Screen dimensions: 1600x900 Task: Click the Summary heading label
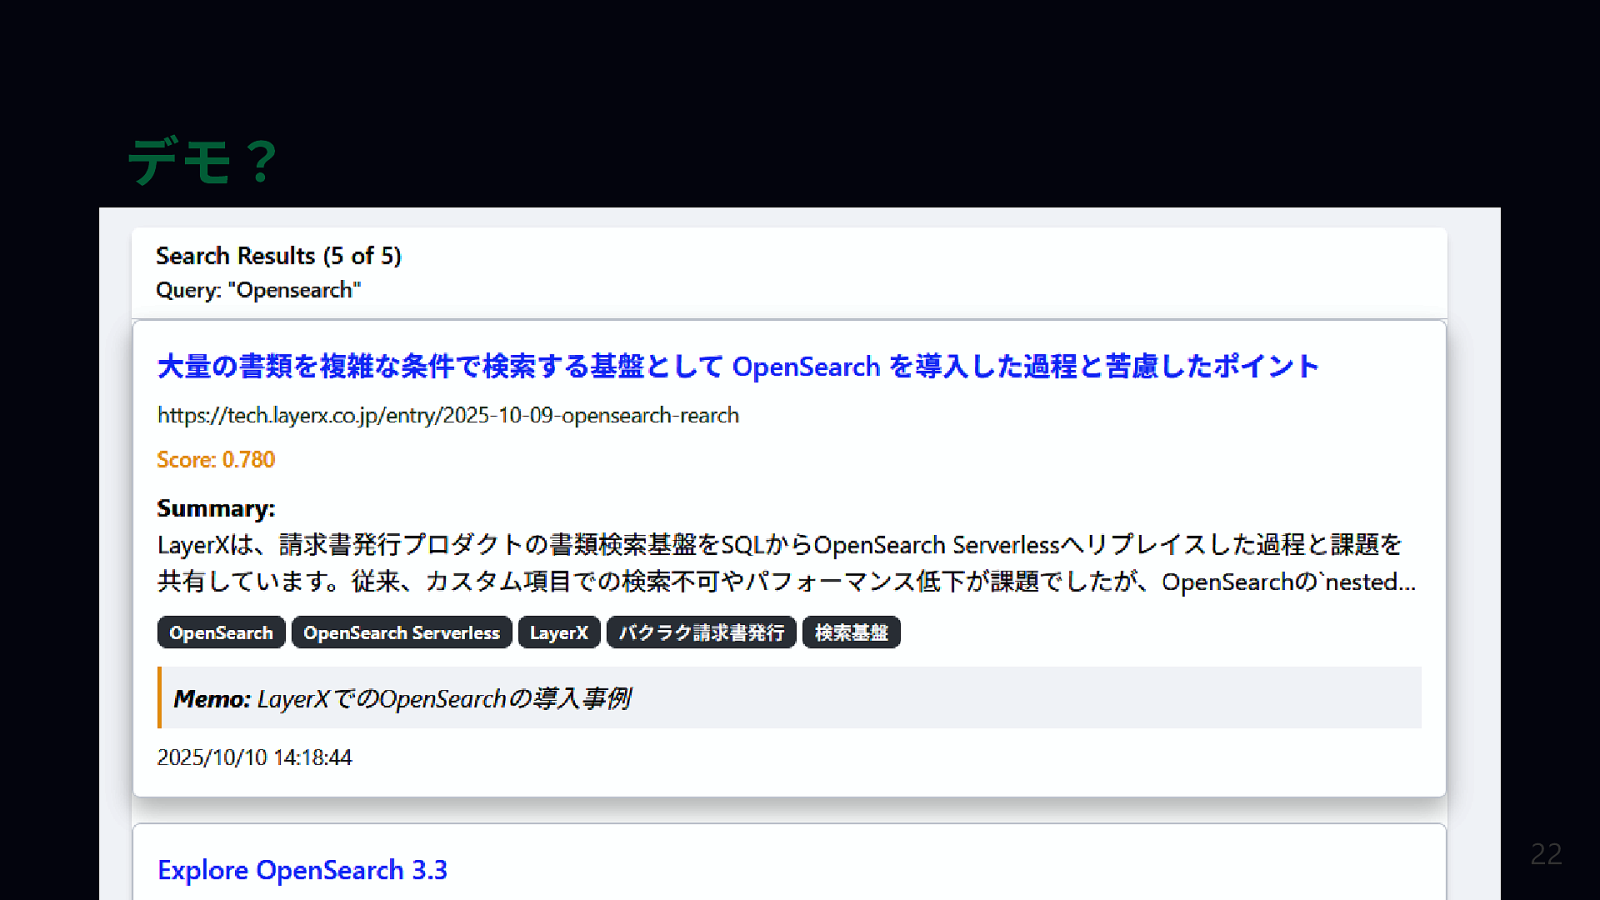[x=216, y=508]
